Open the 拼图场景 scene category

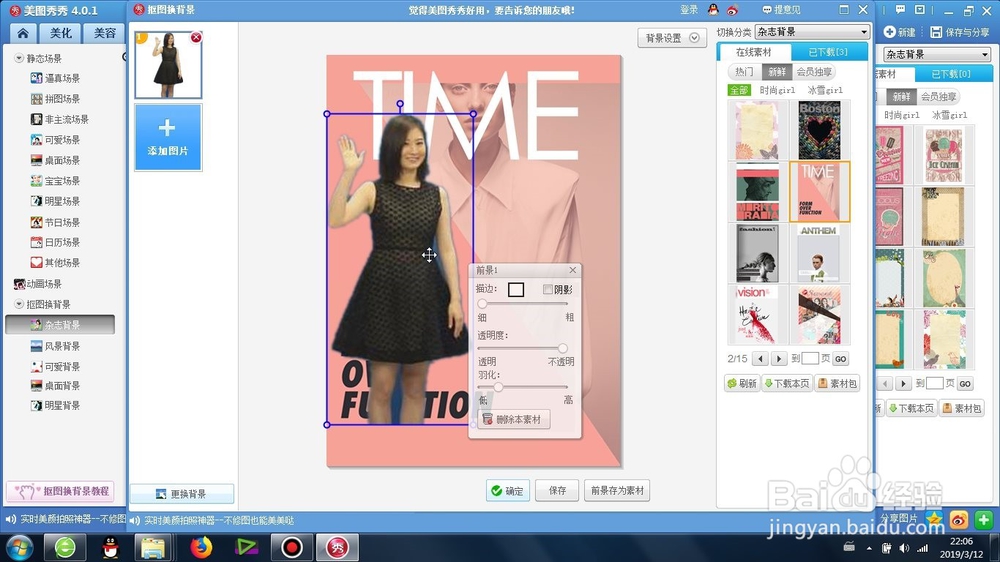point(55,99)
